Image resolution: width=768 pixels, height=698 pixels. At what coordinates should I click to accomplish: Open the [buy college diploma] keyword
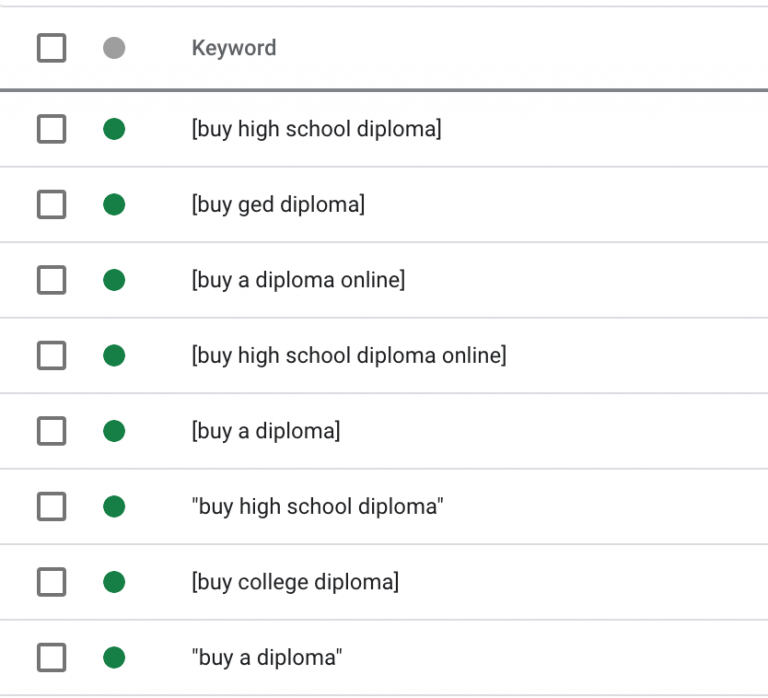coord(295,582)
